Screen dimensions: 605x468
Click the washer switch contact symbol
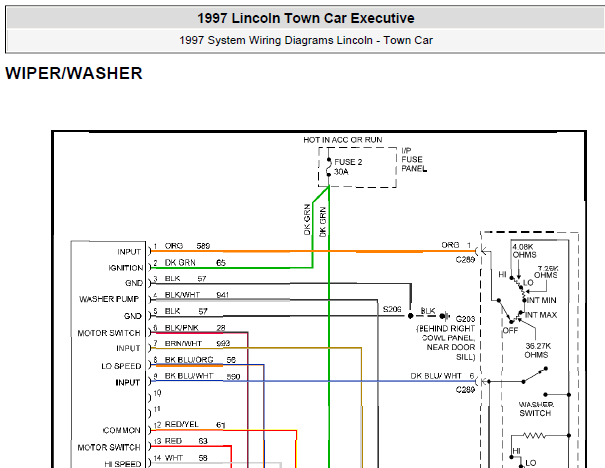535,375
